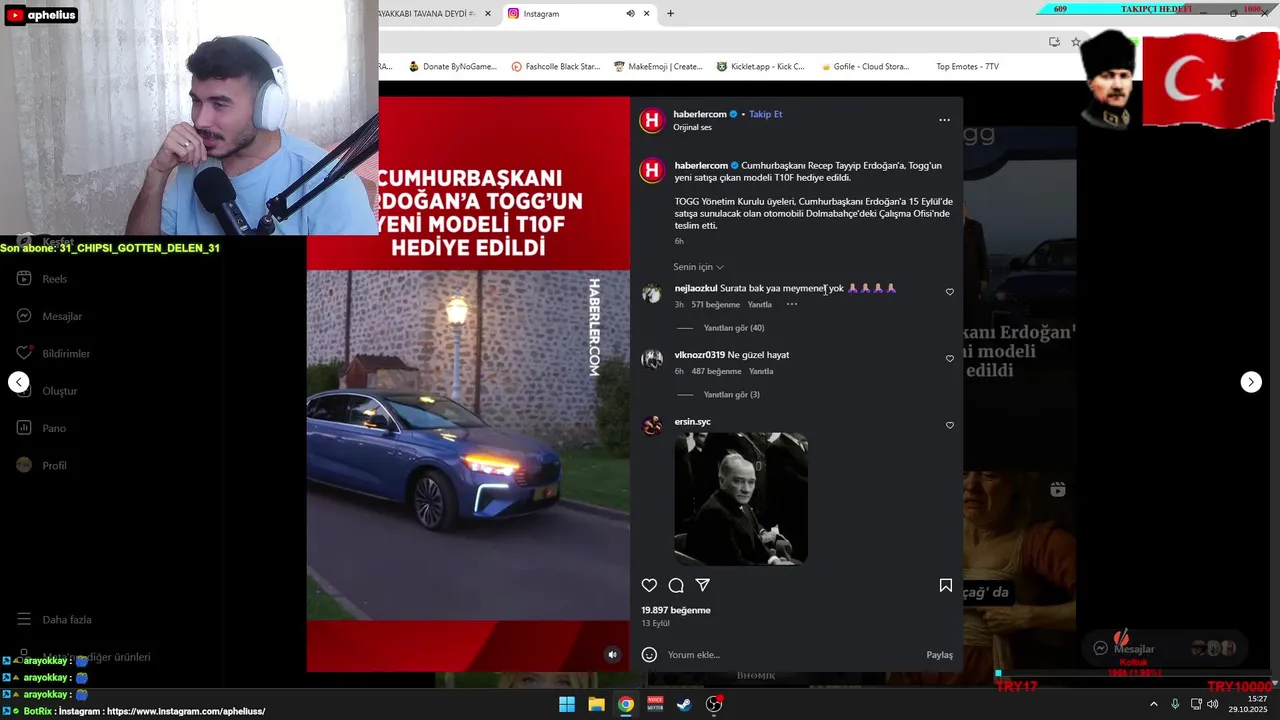The image size is (1280, 720).
Task: Open a new browser tab
Action: (x=670, y=14)
